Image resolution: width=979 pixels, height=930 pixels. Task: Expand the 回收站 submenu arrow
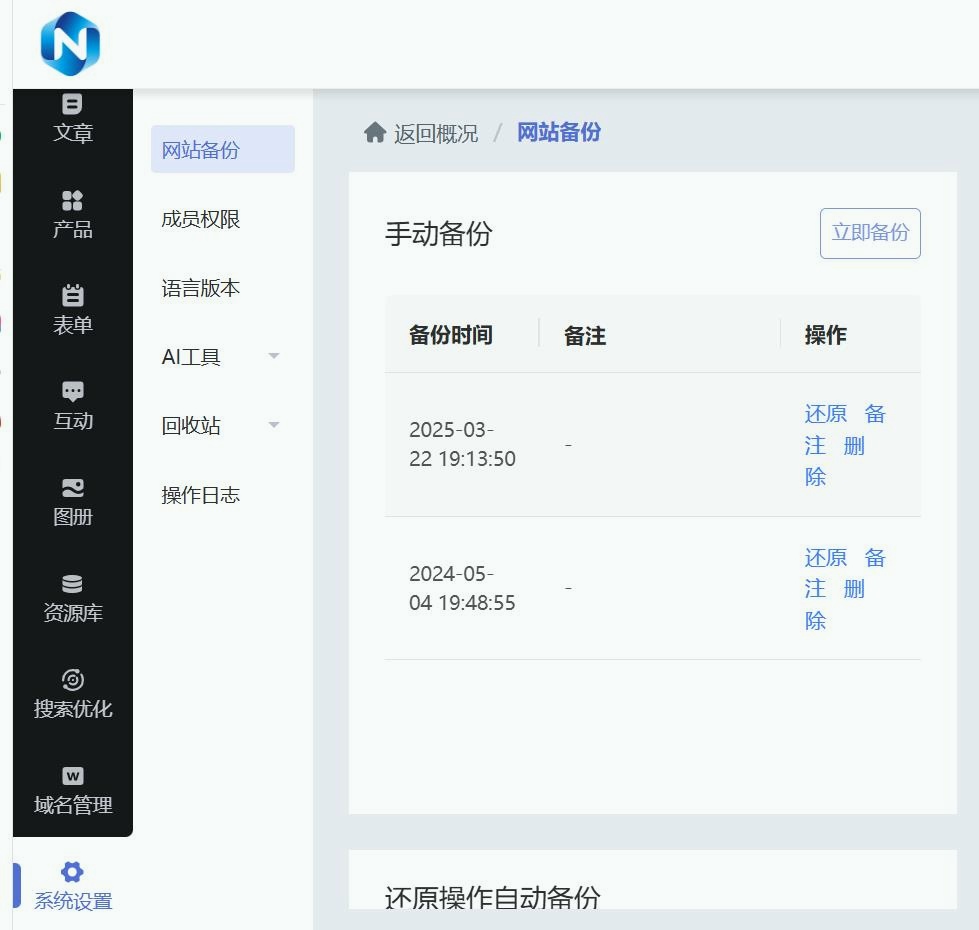(274, 426)
